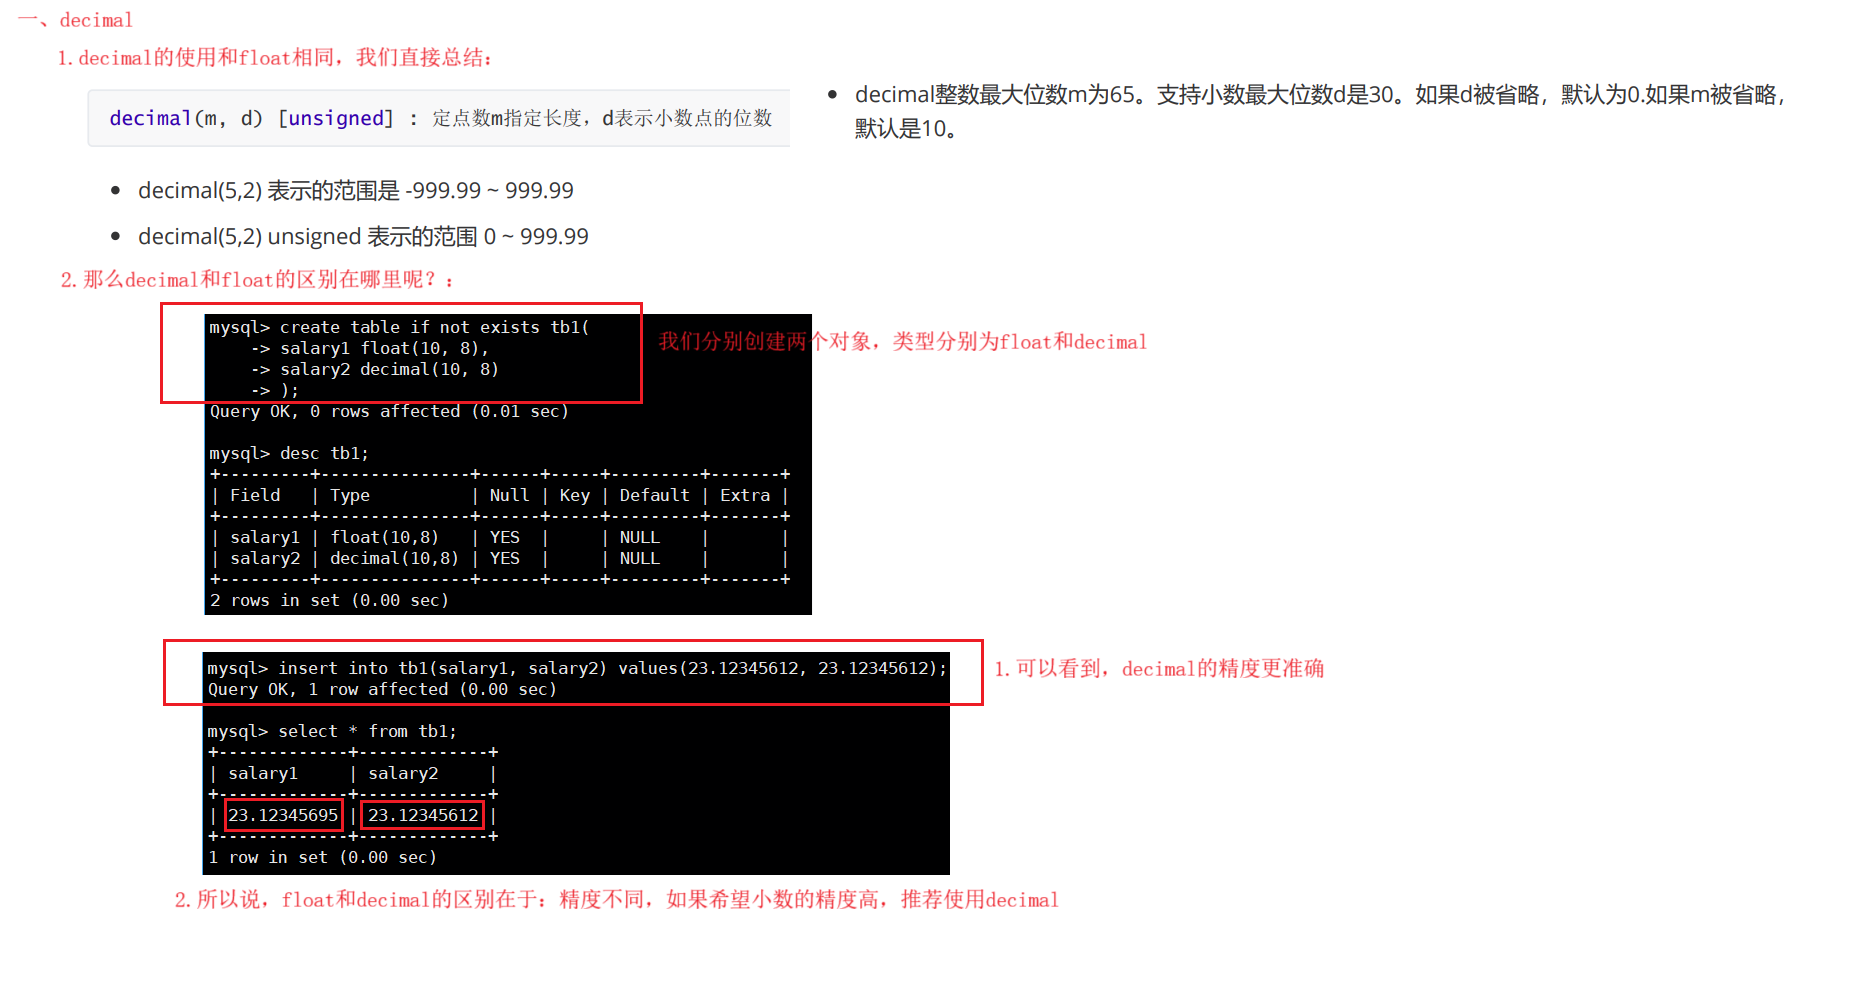Click the select * from tb1 command
The width and height of the screenshot is (1859, 998).
click(332, 731)
